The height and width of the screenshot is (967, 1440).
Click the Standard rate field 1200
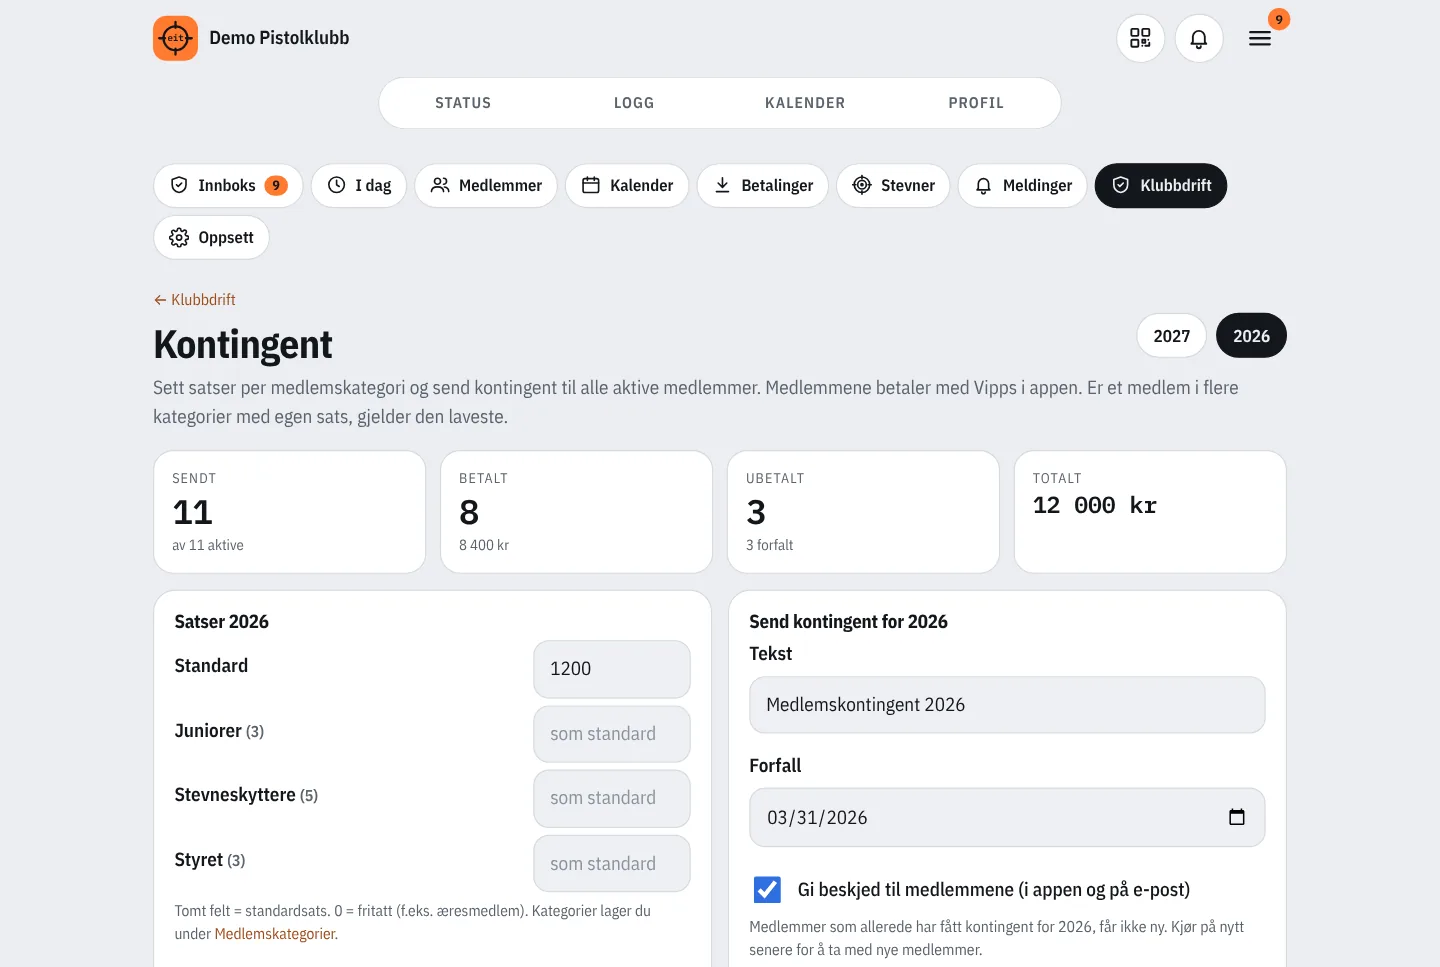612,669
